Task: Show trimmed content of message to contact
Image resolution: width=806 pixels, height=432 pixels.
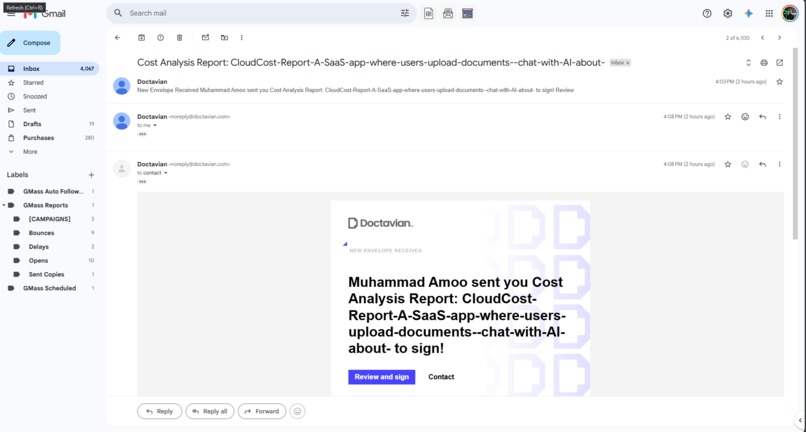Action: (142, 182)
